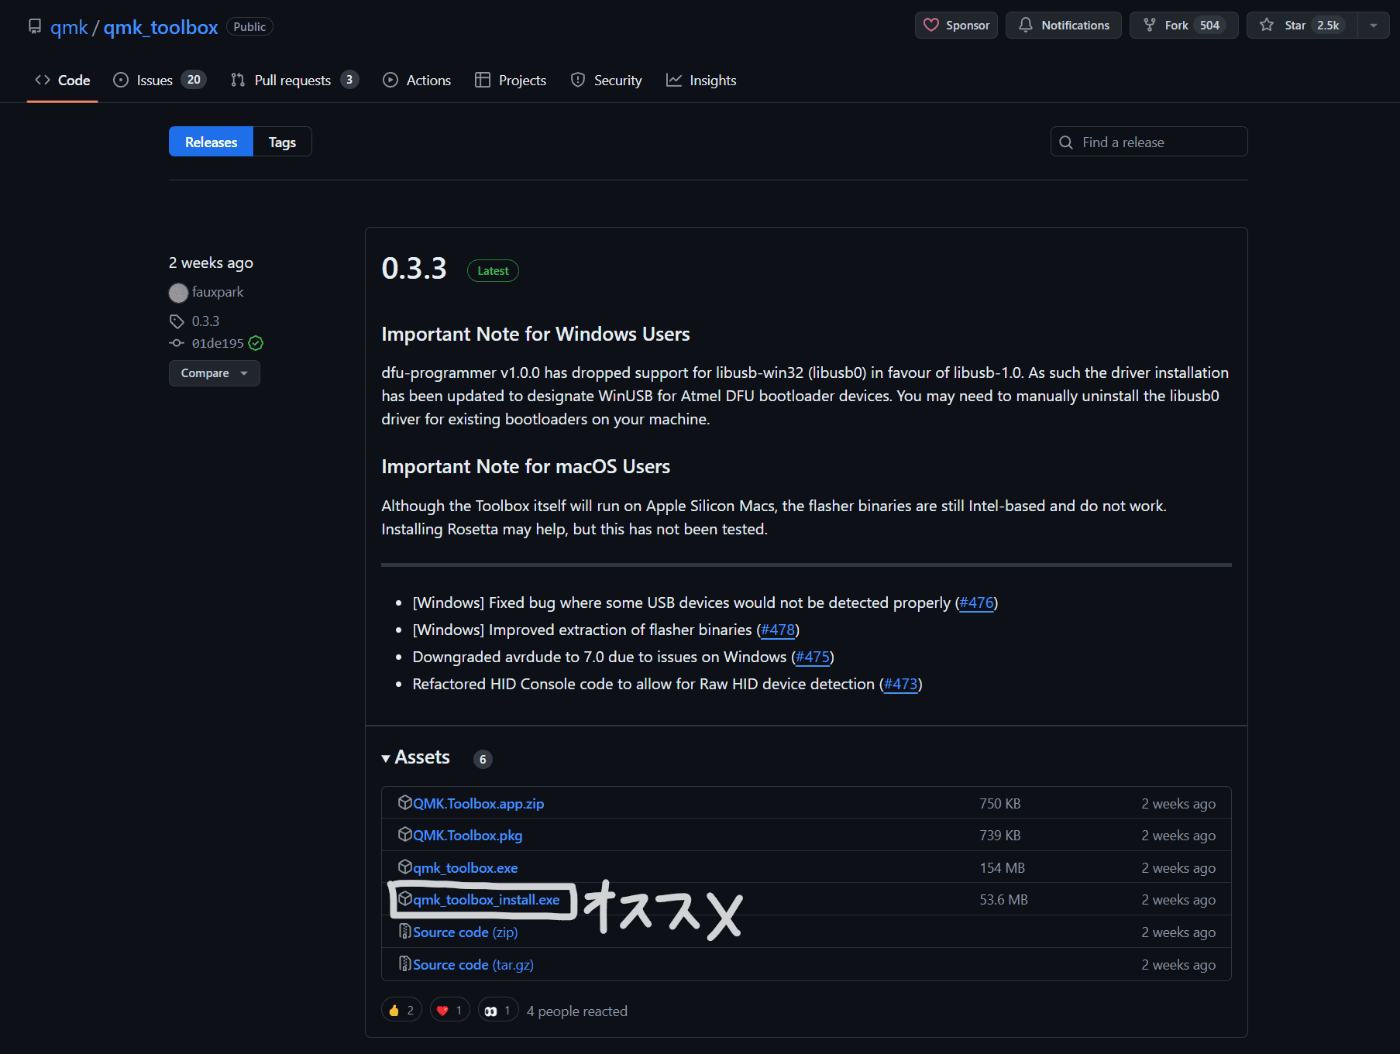Screen dimensions: 1400x1054
Task: Open pull request #473 link
Action: (901, 684)
